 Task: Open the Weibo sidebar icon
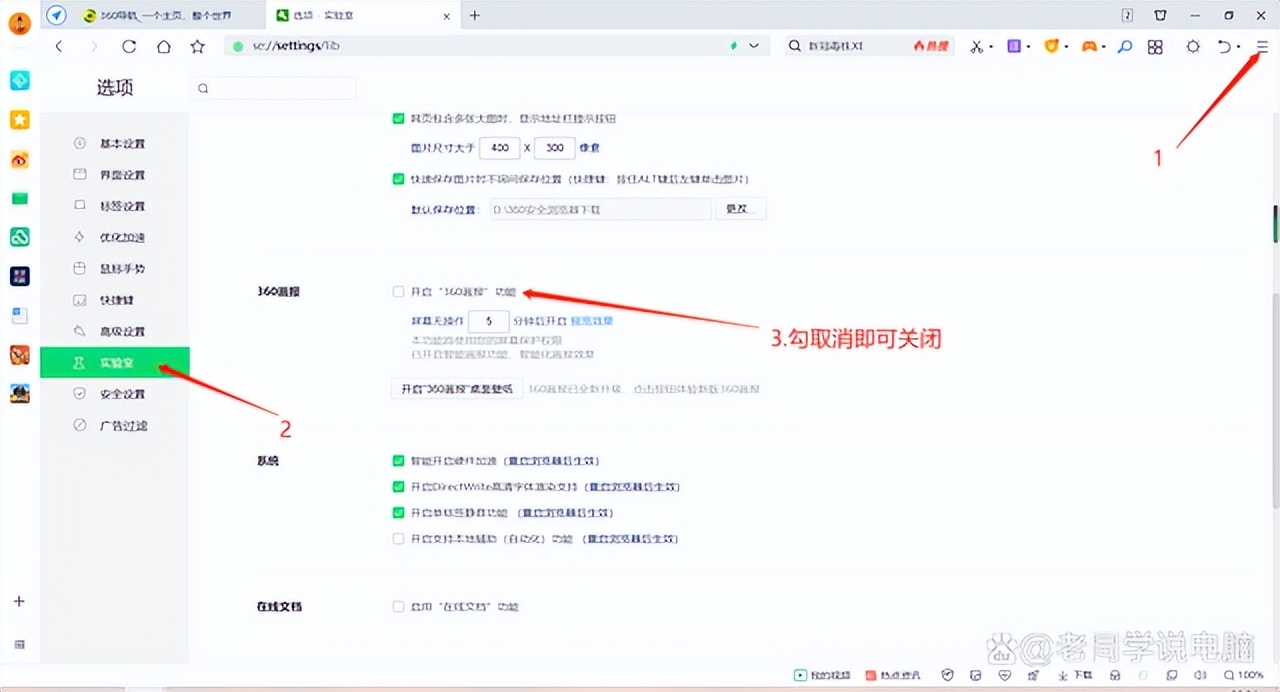pyautogui.click(x=20, y=159)
